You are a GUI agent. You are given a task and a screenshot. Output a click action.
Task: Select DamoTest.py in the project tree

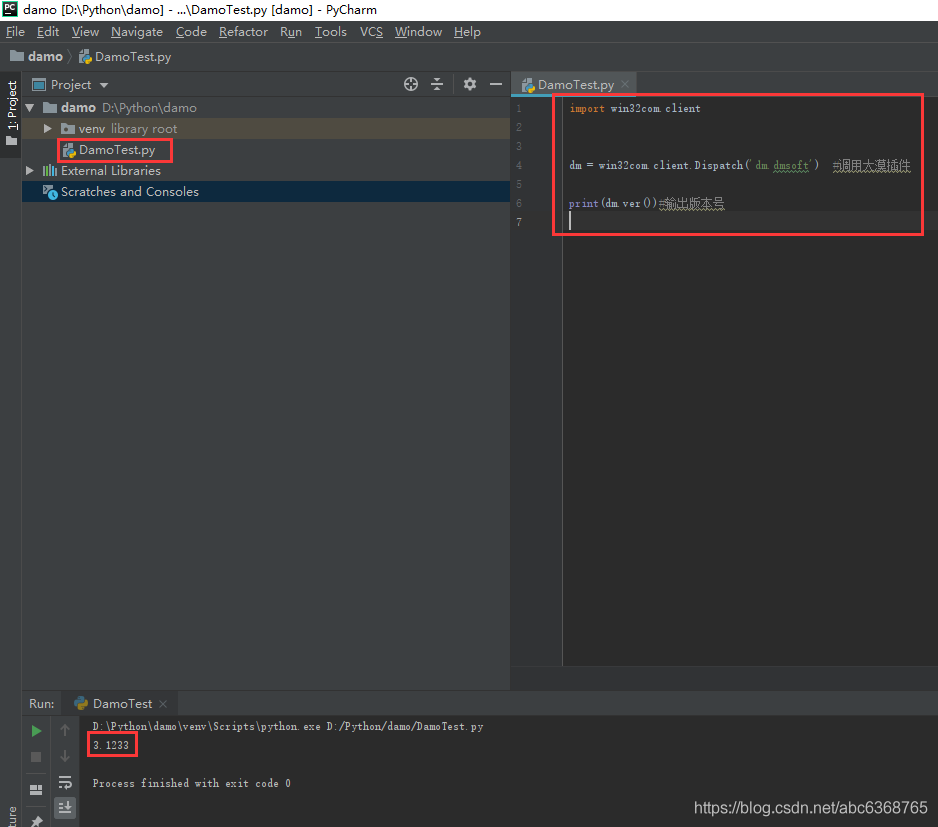click(116, 150)
